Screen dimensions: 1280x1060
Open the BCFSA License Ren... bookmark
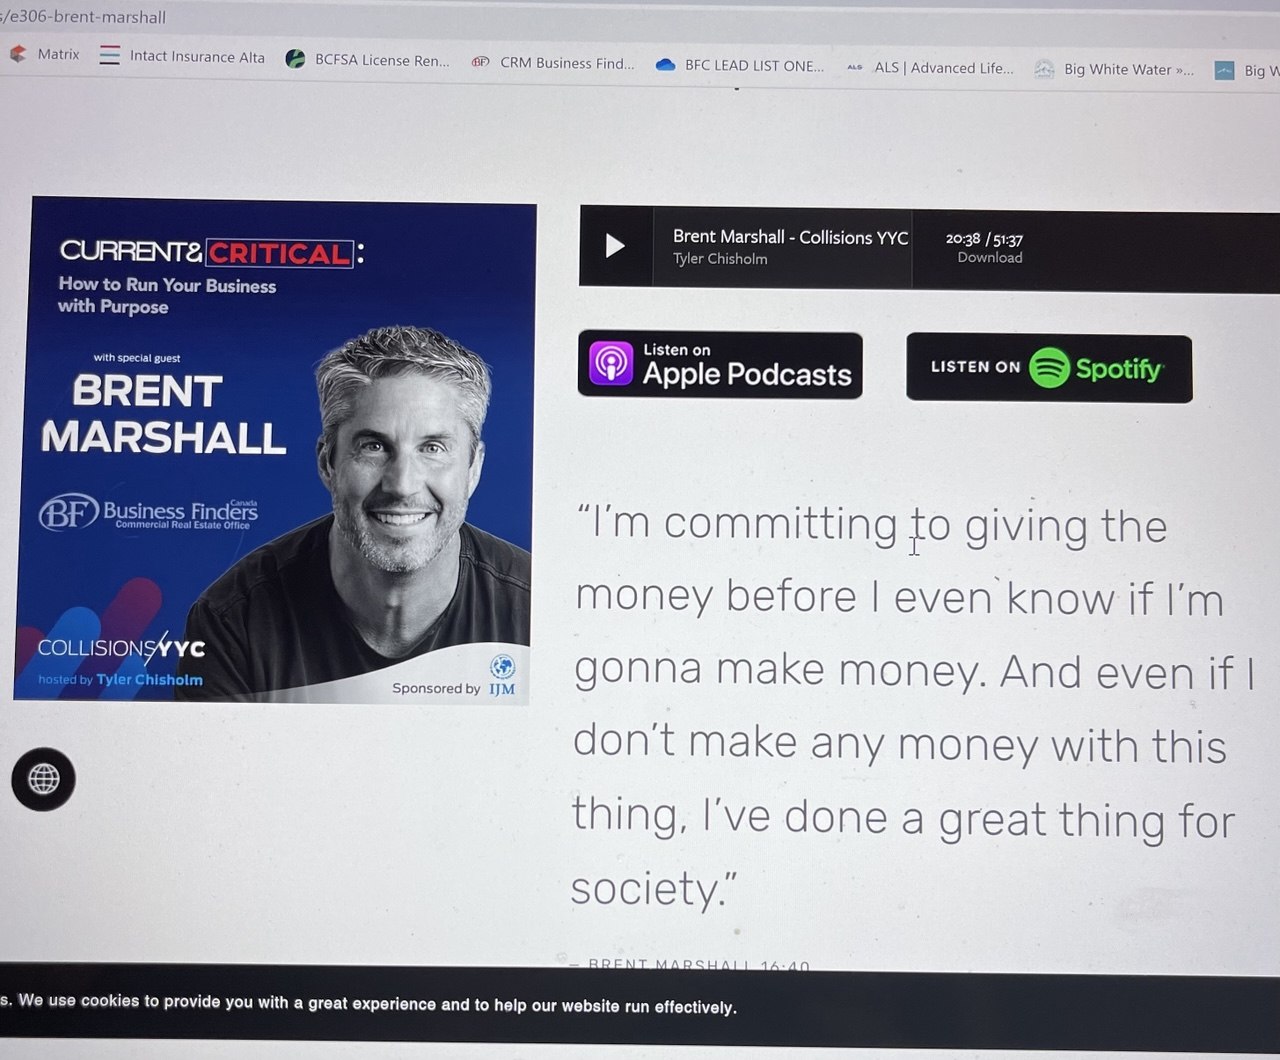point(367,60)
